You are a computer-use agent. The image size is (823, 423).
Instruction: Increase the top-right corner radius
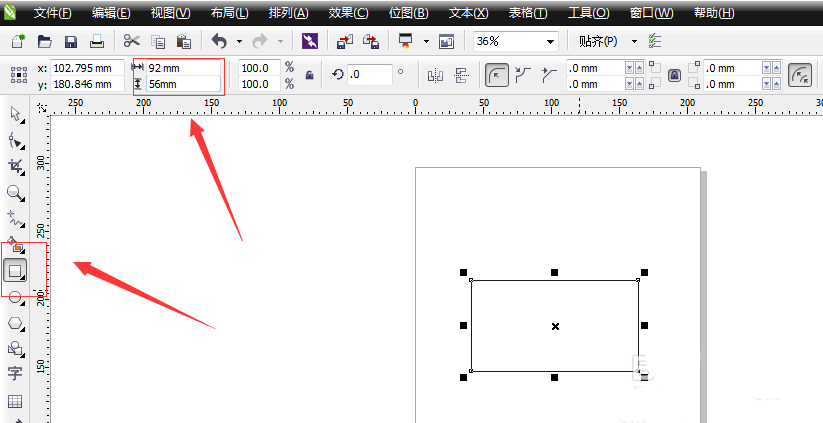(776, 68)
